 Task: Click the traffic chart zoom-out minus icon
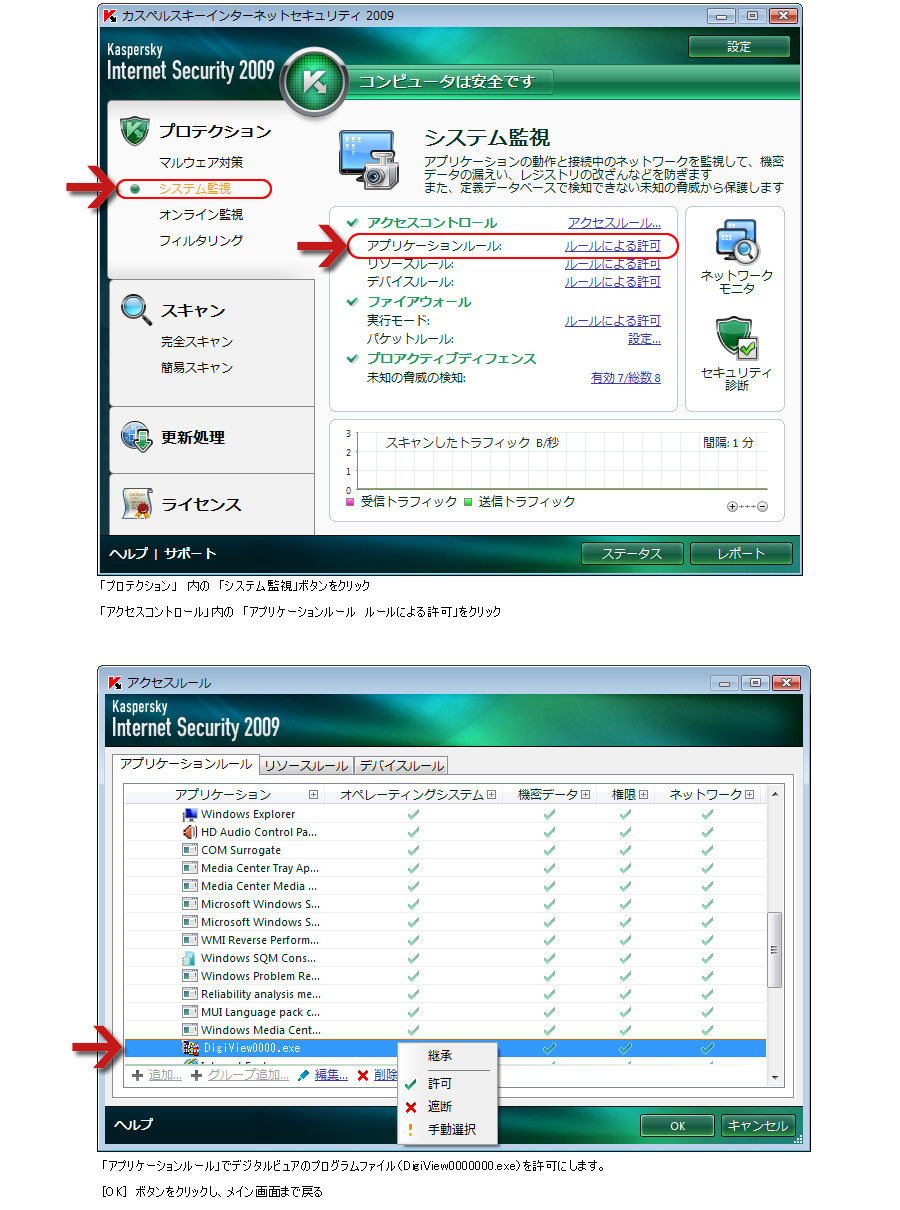click(762, 507)
